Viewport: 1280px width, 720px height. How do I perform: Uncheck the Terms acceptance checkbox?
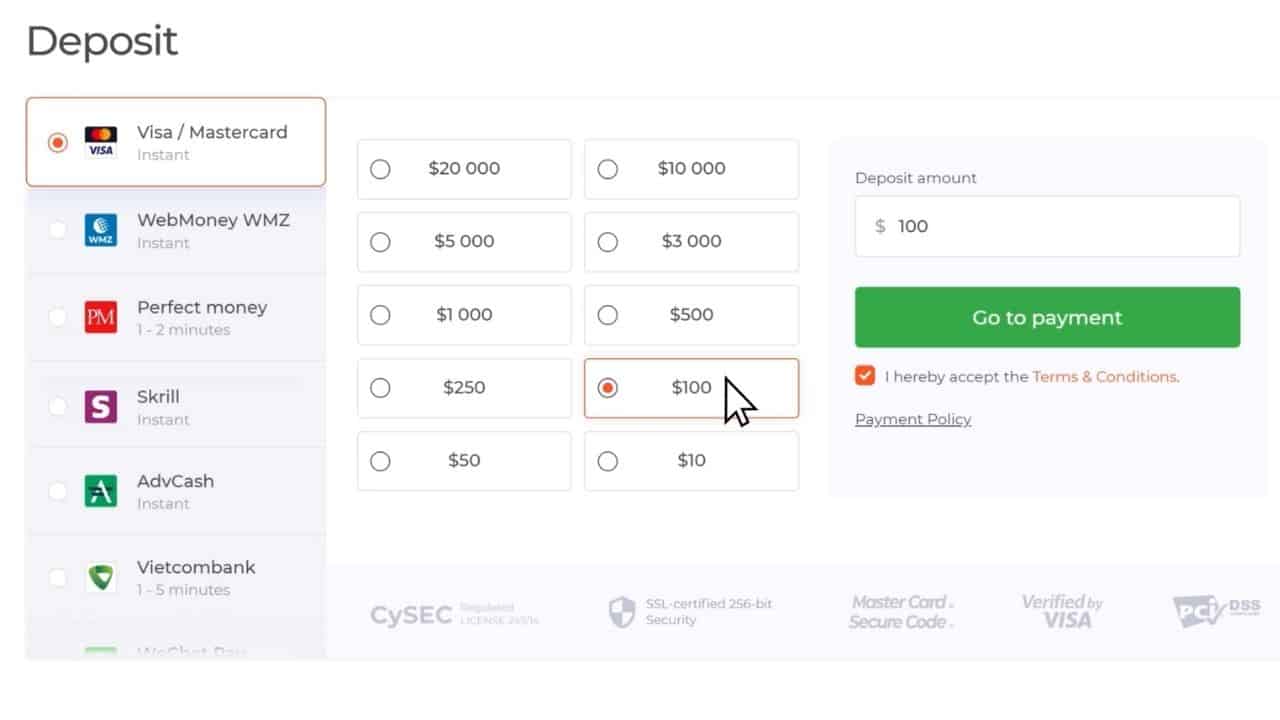864,376
